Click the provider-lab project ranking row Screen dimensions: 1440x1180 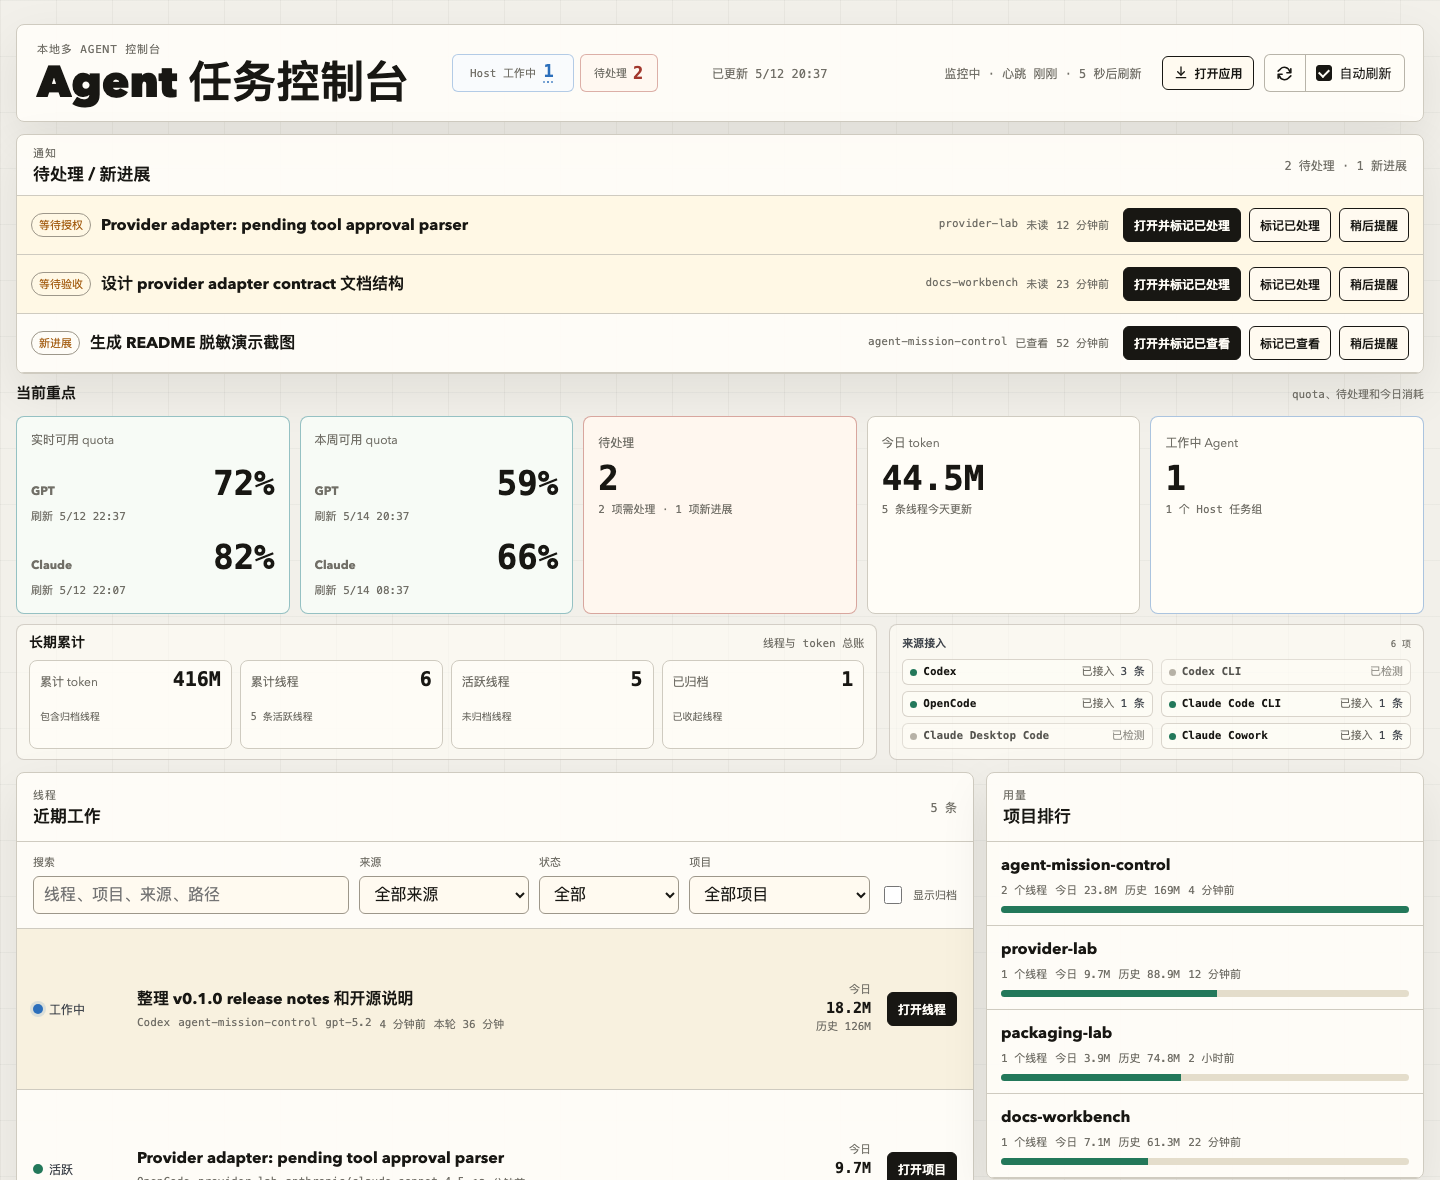(1205, 968)
